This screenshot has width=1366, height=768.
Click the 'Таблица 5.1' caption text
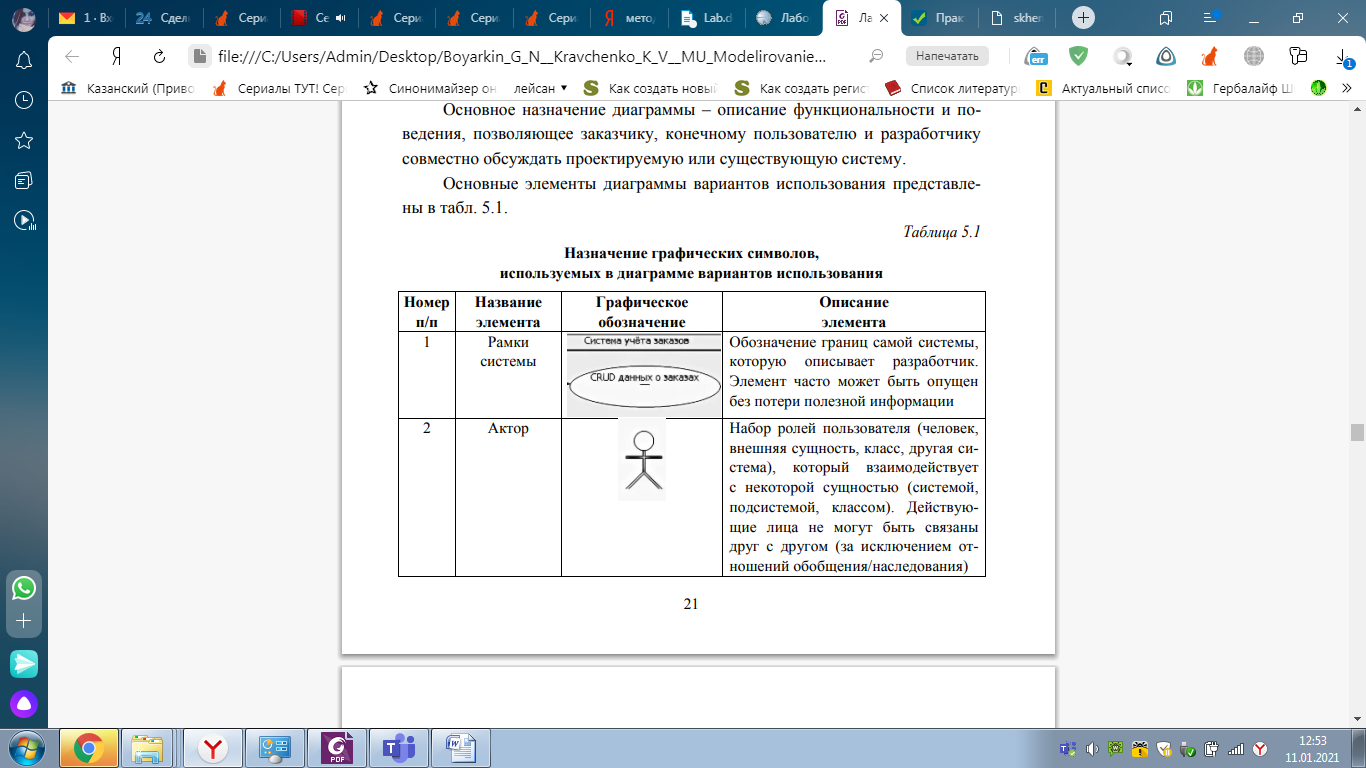tap(941, 232)
